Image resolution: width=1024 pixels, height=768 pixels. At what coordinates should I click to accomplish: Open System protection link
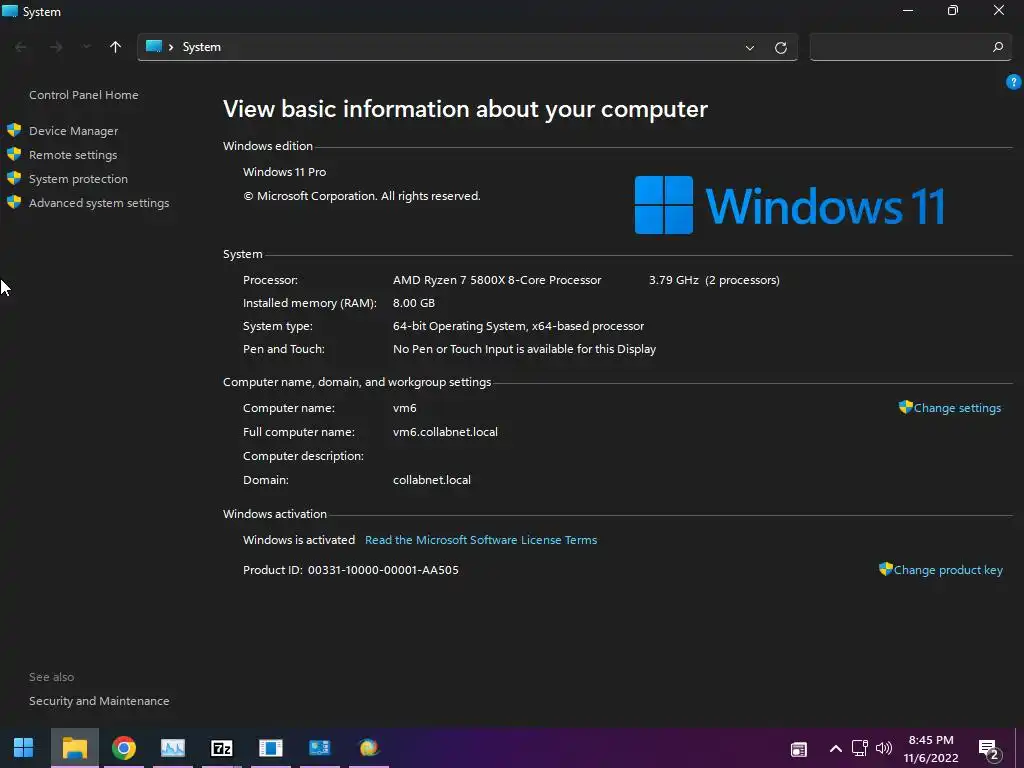(78, 179)
